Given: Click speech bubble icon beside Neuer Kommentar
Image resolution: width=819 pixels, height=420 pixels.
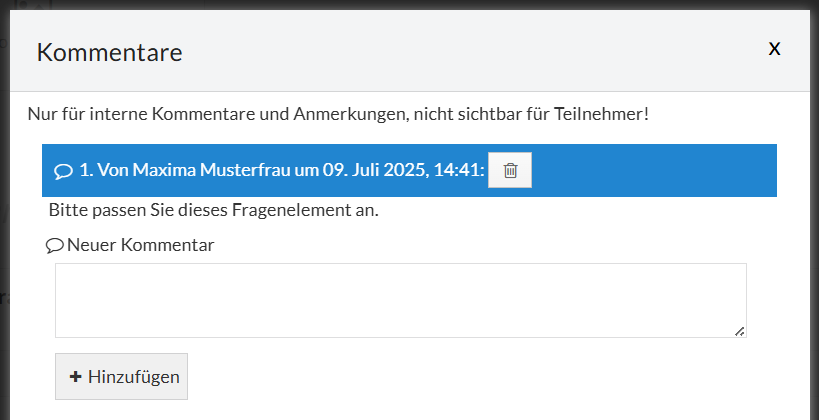Looking at the screenshot, I should pos(55,245).
